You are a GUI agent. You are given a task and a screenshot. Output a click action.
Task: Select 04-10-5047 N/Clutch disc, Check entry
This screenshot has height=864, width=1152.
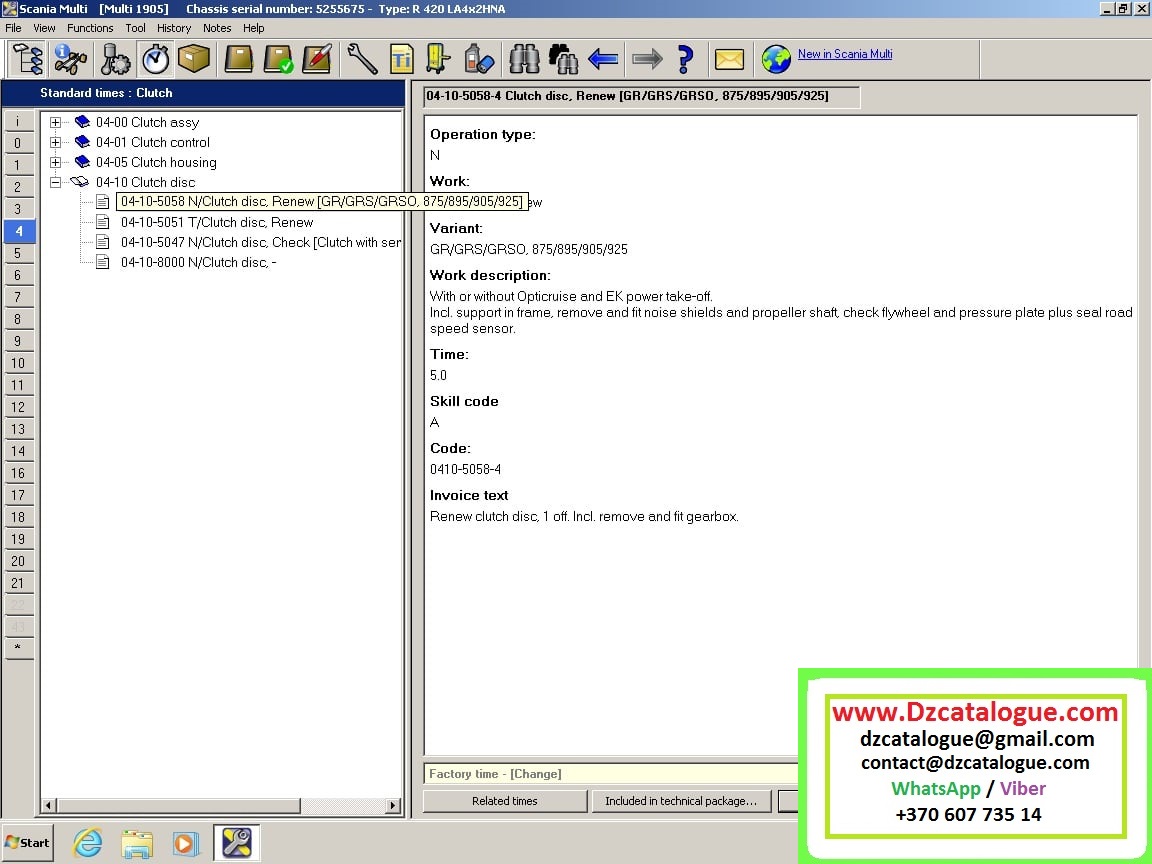coord(261,242)
